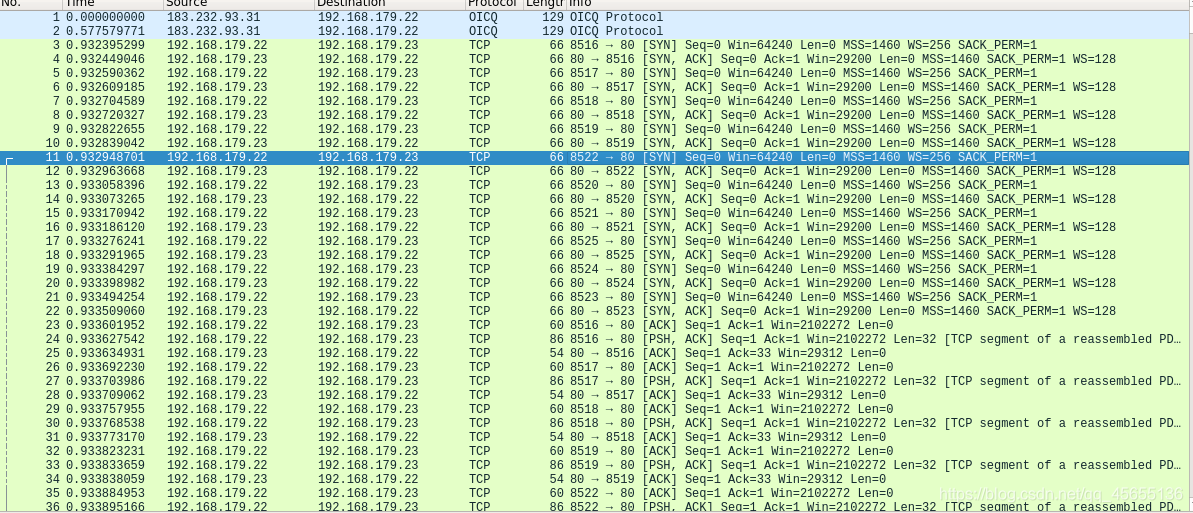1193x513 pixels.
Task: Select packet 32, the 8519 → 80 ACK
Action: click(596, 451)
